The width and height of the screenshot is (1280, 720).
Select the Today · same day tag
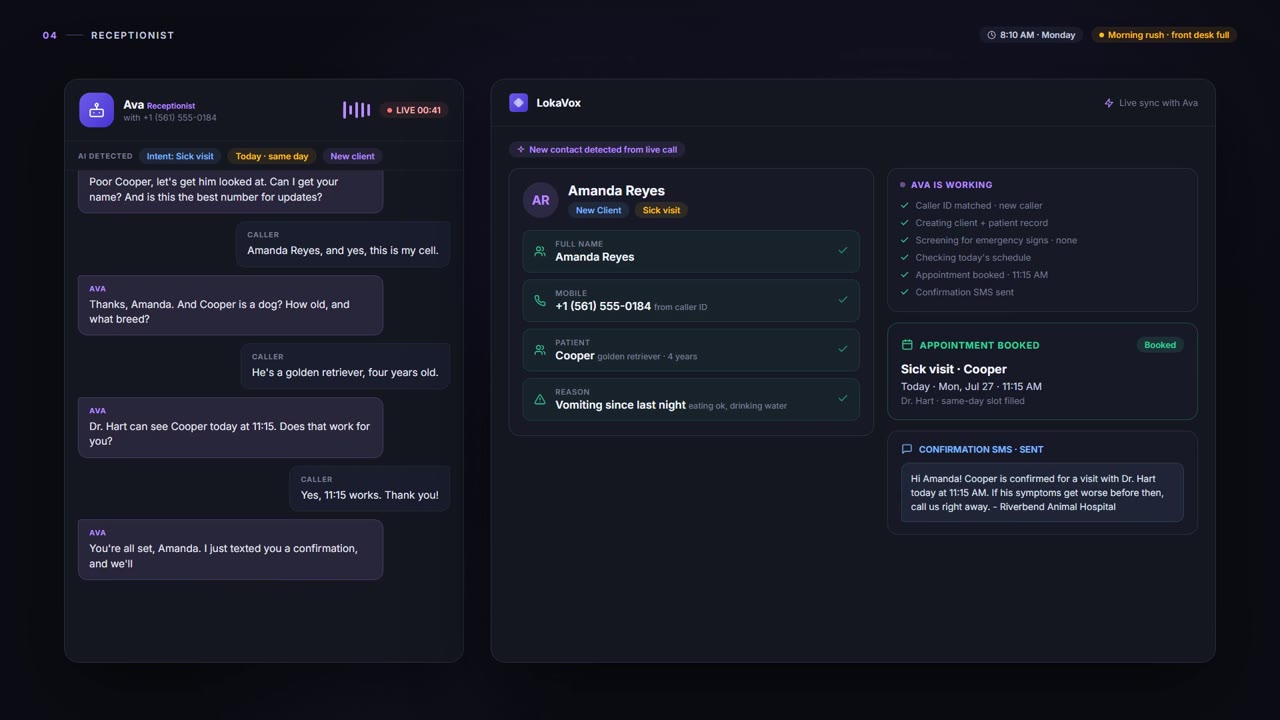272,156
